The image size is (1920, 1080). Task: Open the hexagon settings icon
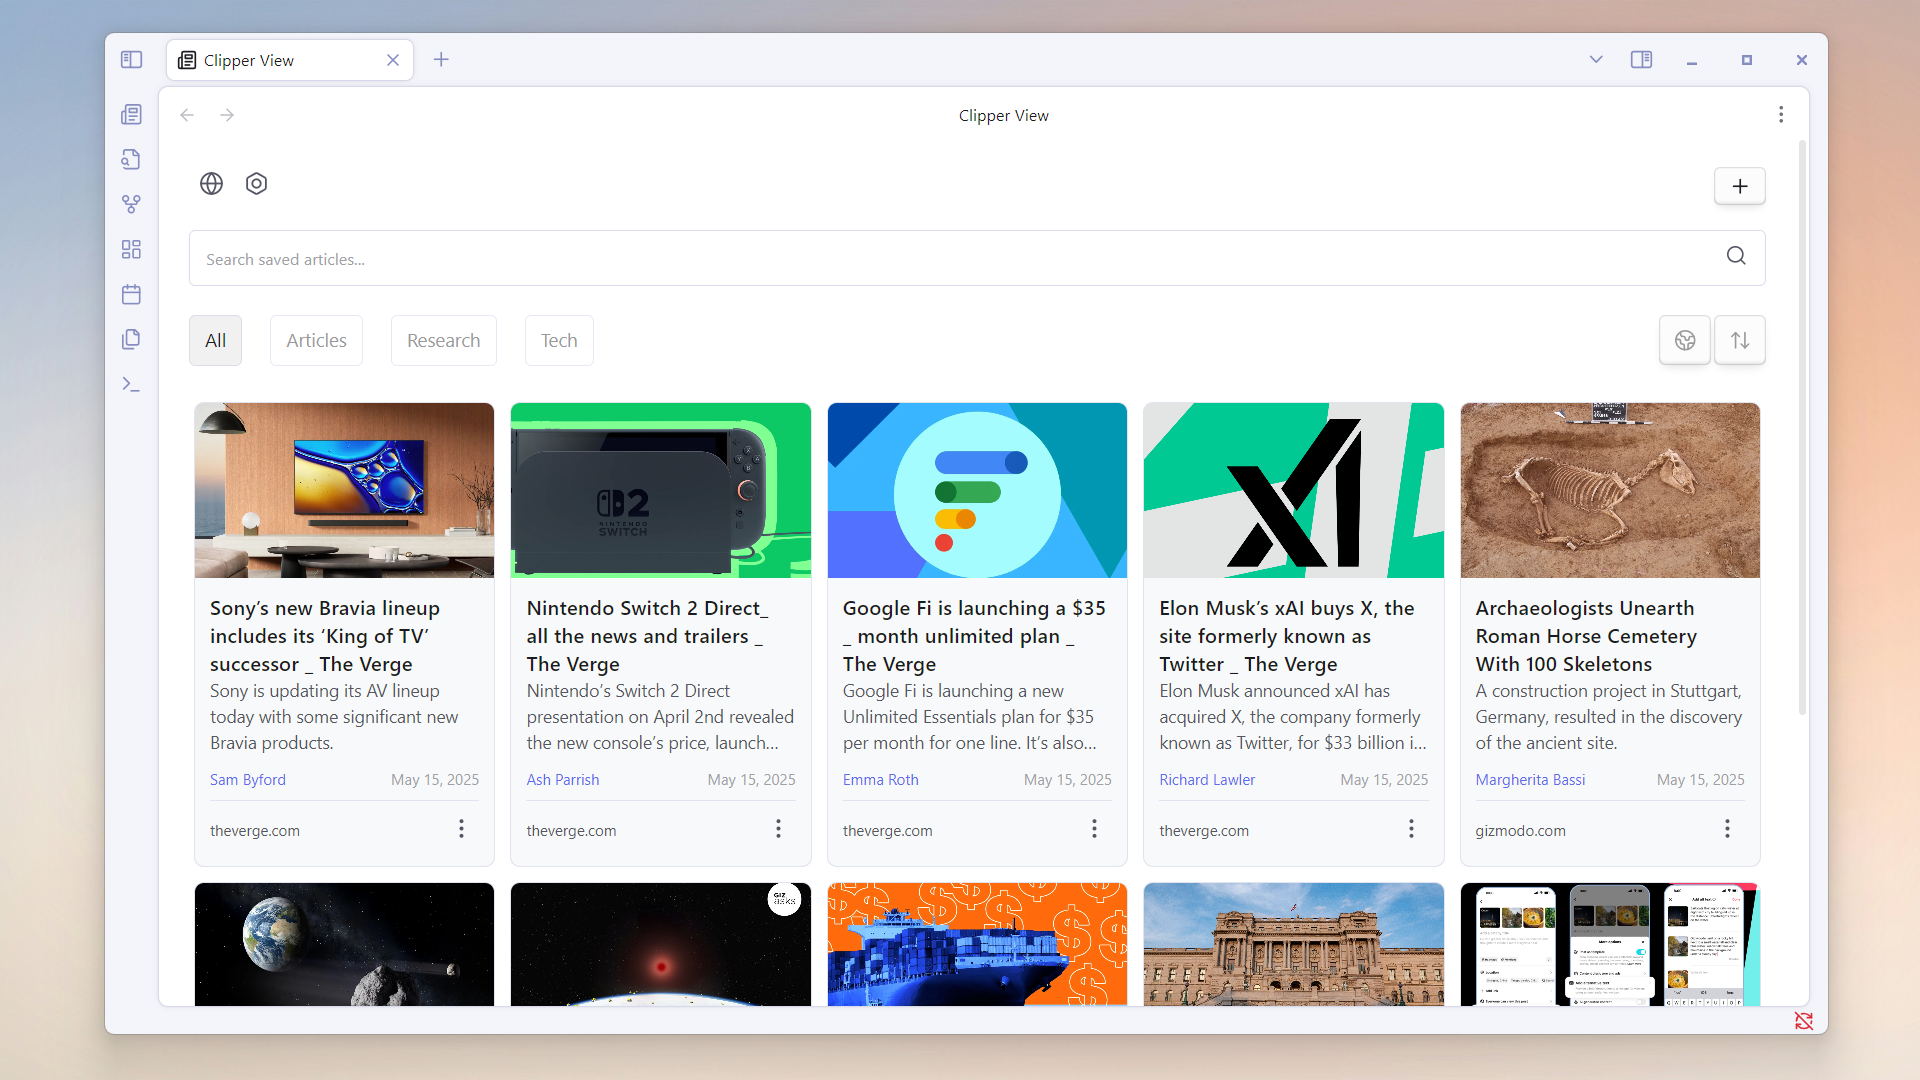[256, 184]
